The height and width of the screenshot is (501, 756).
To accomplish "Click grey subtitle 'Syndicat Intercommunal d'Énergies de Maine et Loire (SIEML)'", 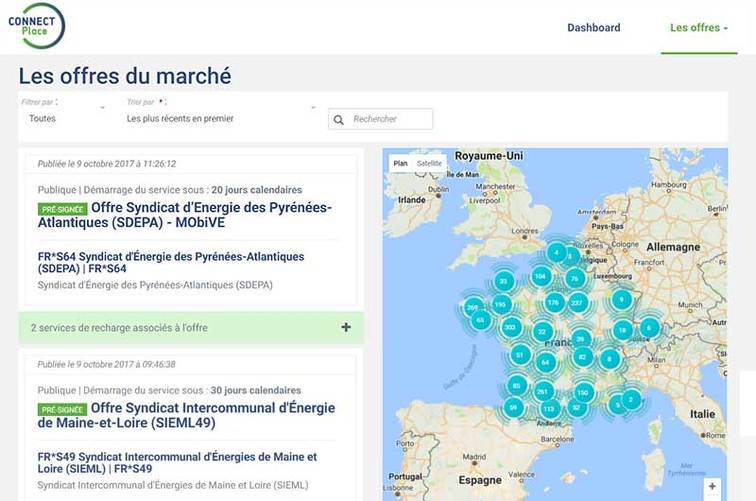I will click(x=173, y=486).
